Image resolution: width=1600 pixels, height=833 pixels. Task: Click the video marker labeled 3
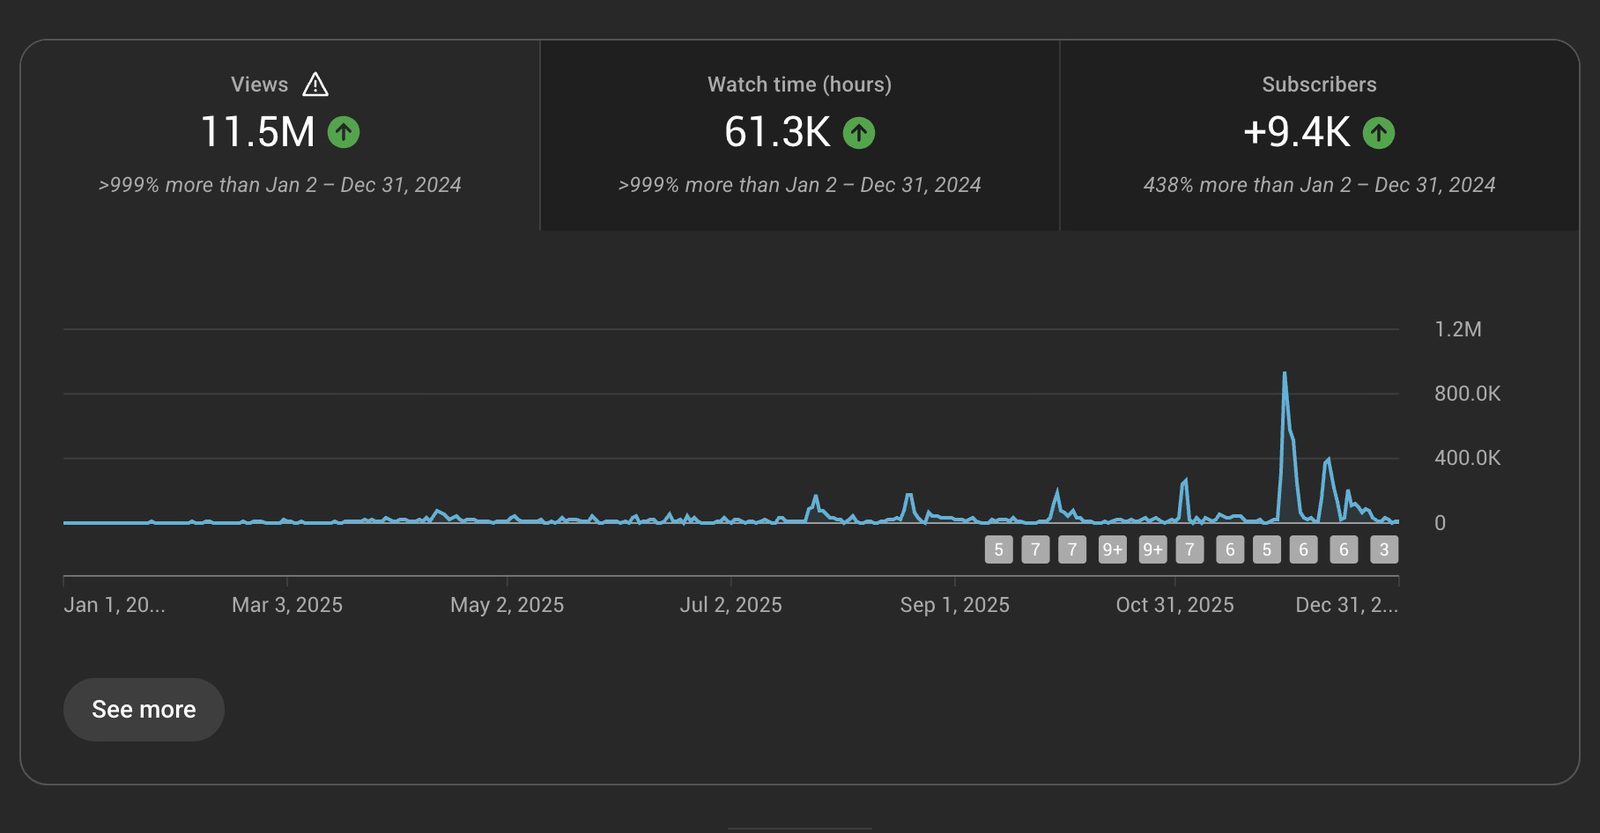pos(1384,549)
